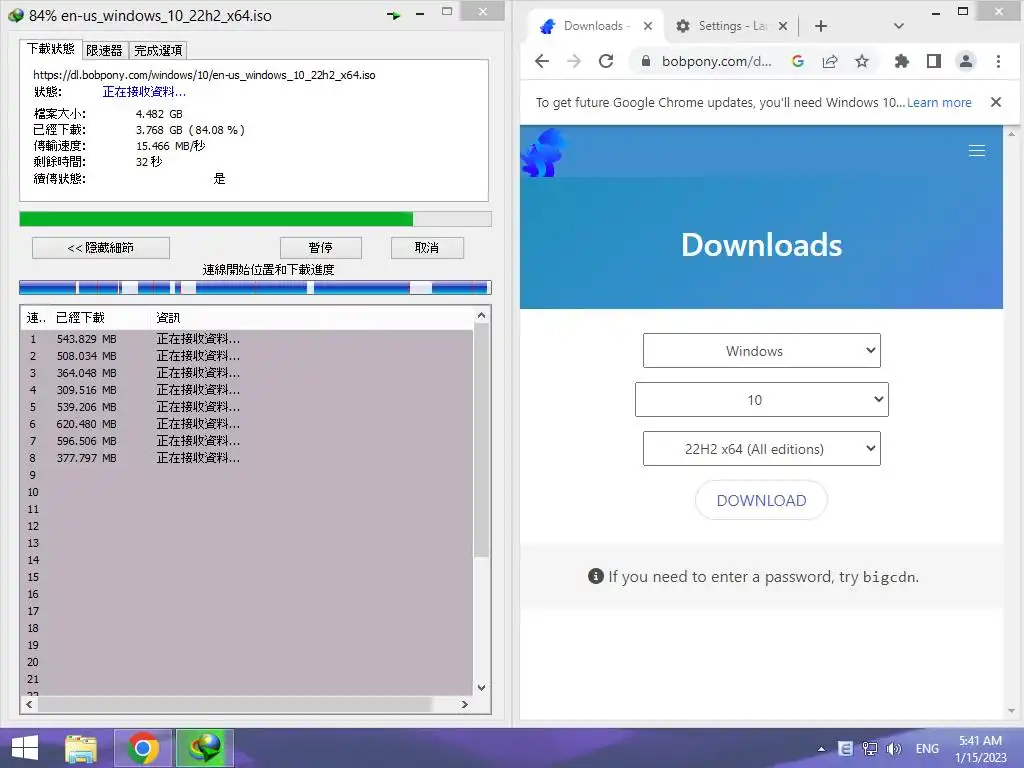Click the volume speaker tray icon
The width and height of the screenshot is (1024, 768).
point(894,749)
